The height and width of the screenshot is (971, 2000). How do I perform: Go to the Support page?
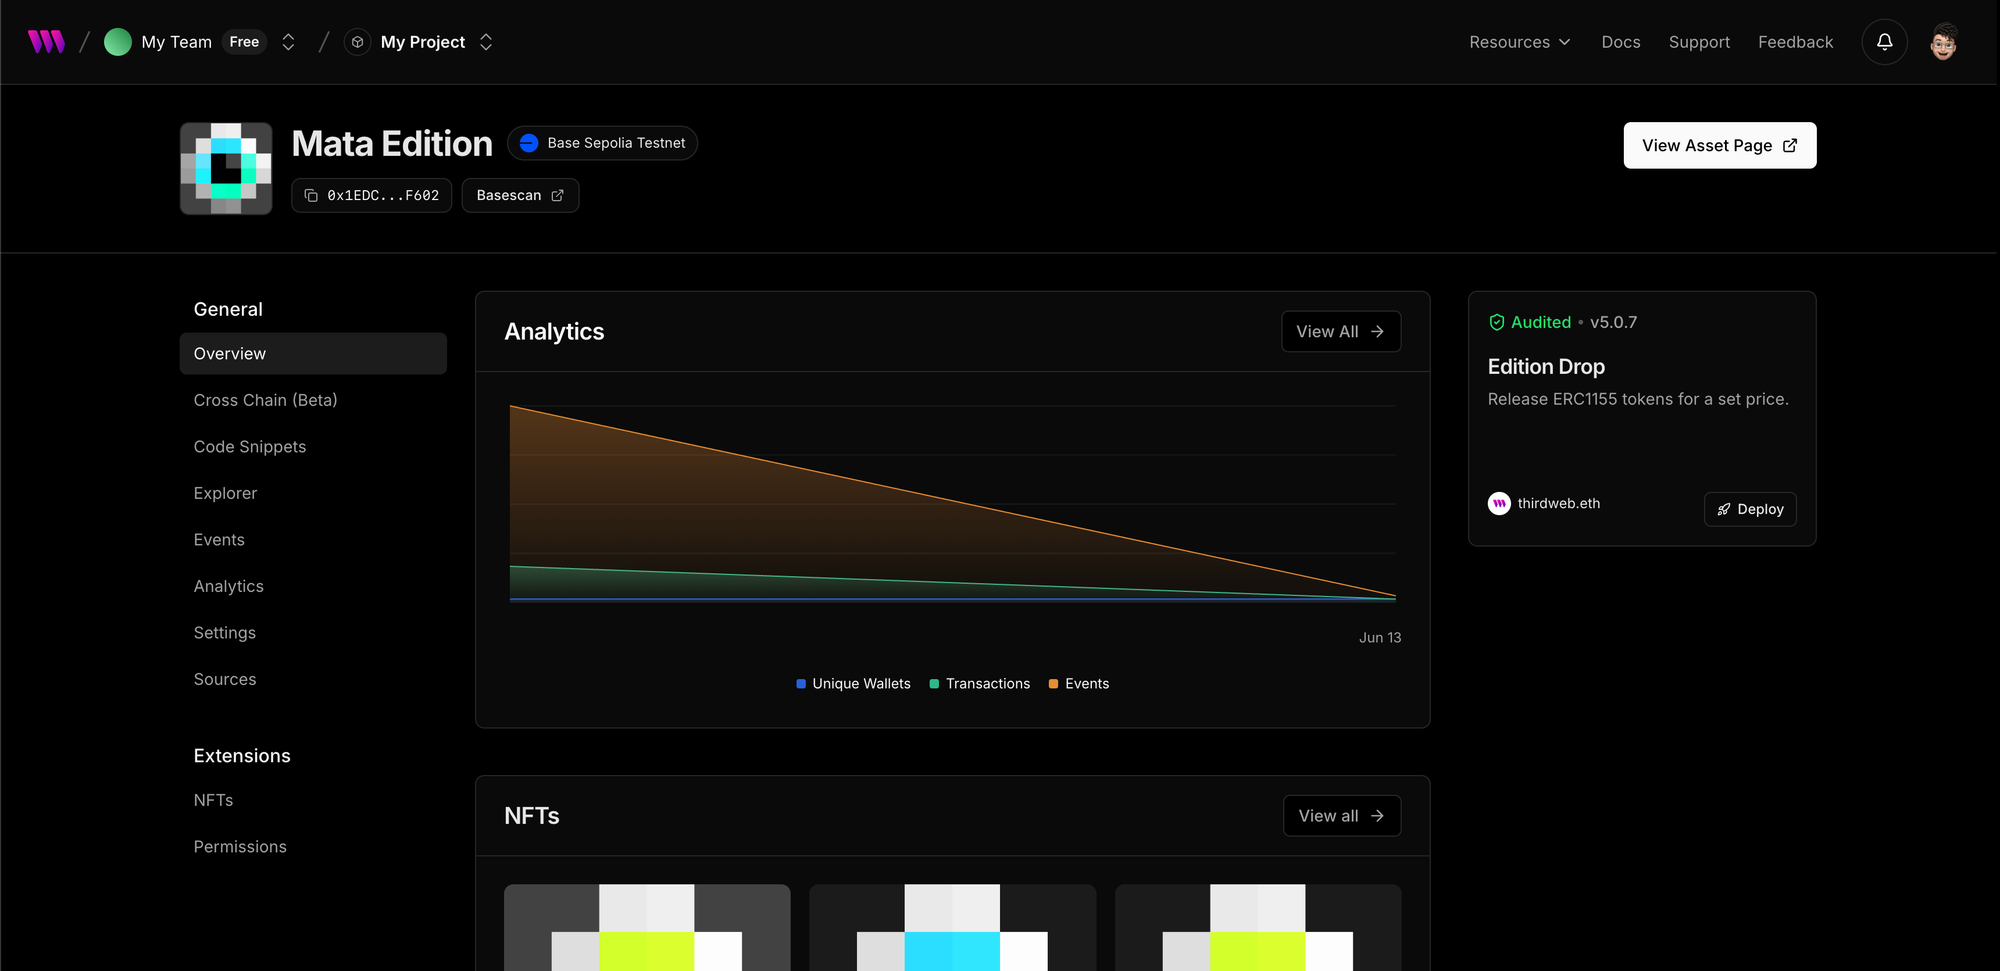[1699, 42]
